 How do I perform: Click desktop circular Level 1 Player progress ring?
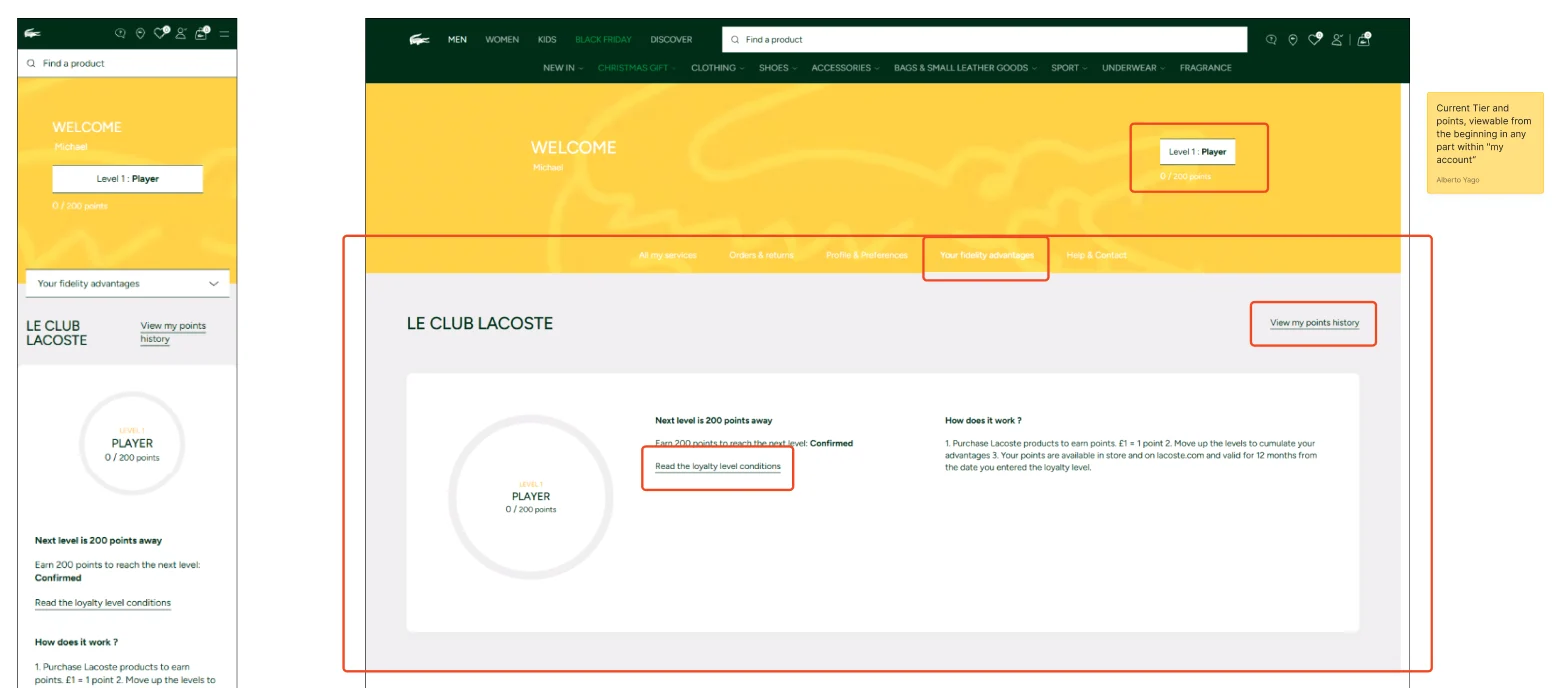(x=531, y=497)
